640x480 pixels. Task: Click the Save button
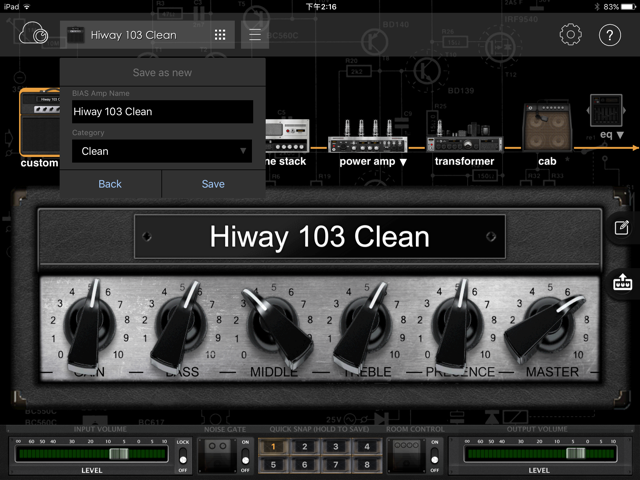point(213,184)
